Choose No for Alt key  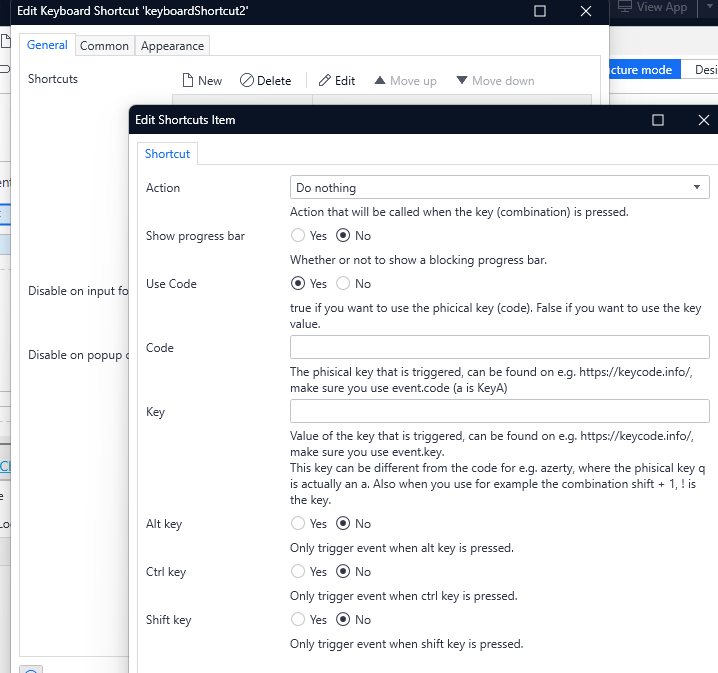[343, 524]
